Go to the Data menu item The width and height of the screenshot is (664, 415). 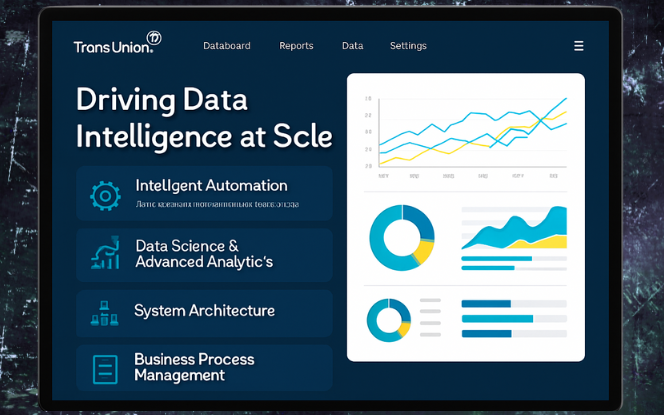tap(352, 46)
